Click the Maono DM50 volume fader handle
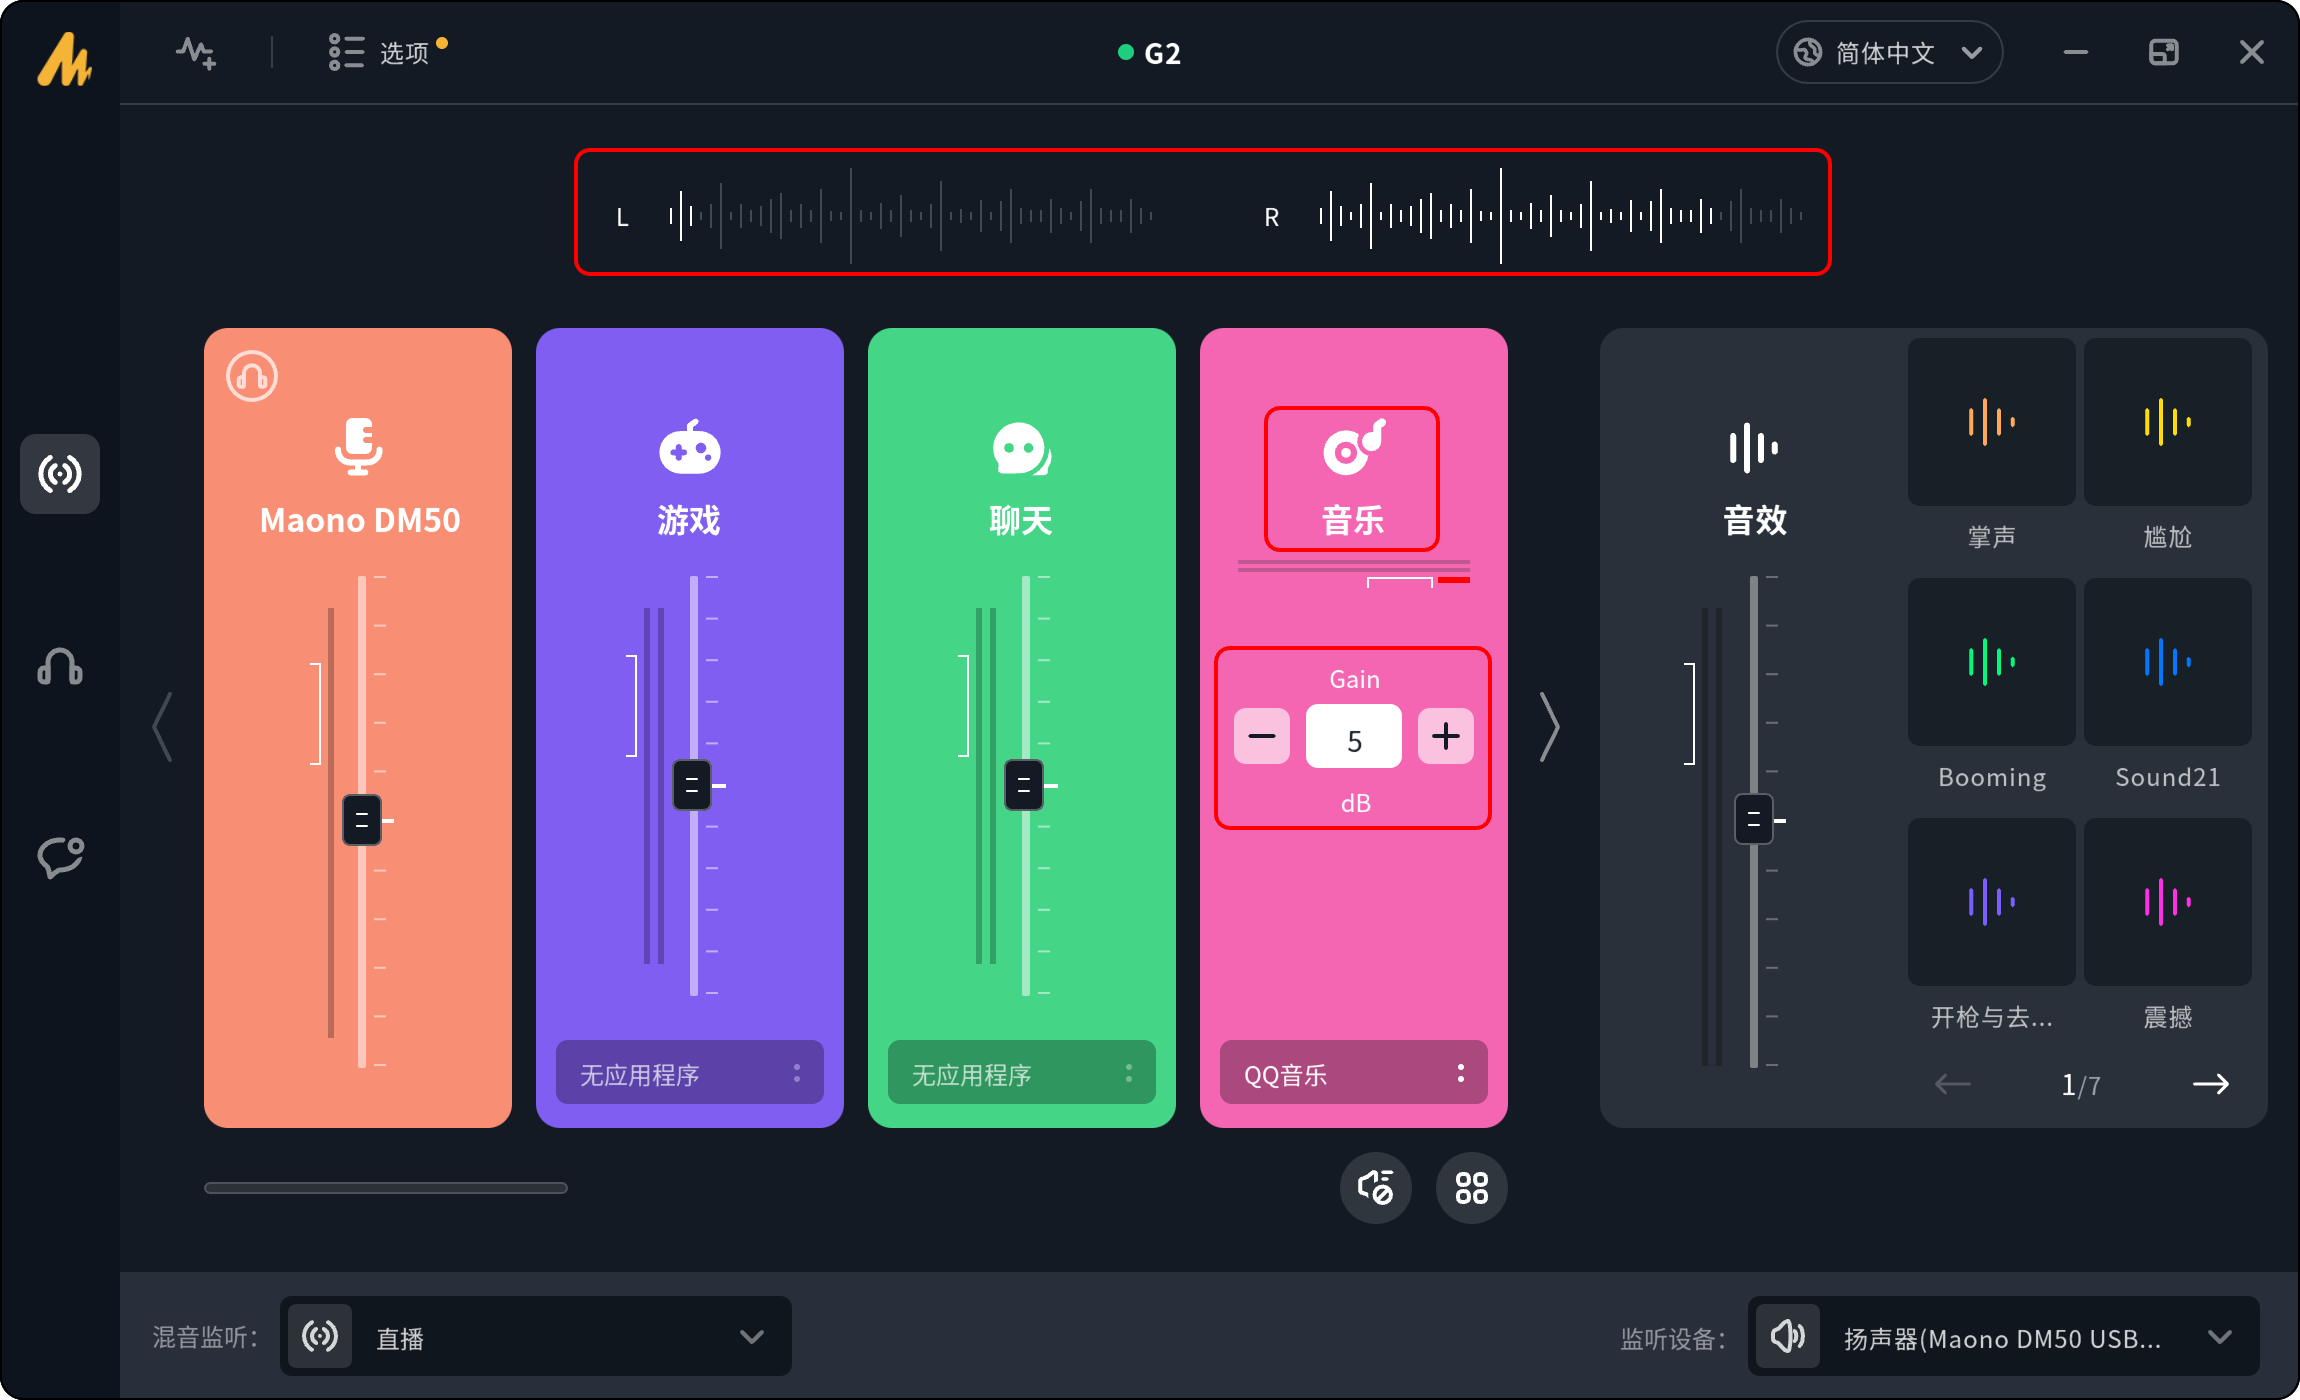2300x1400 pixels. (x=362, y=820)
